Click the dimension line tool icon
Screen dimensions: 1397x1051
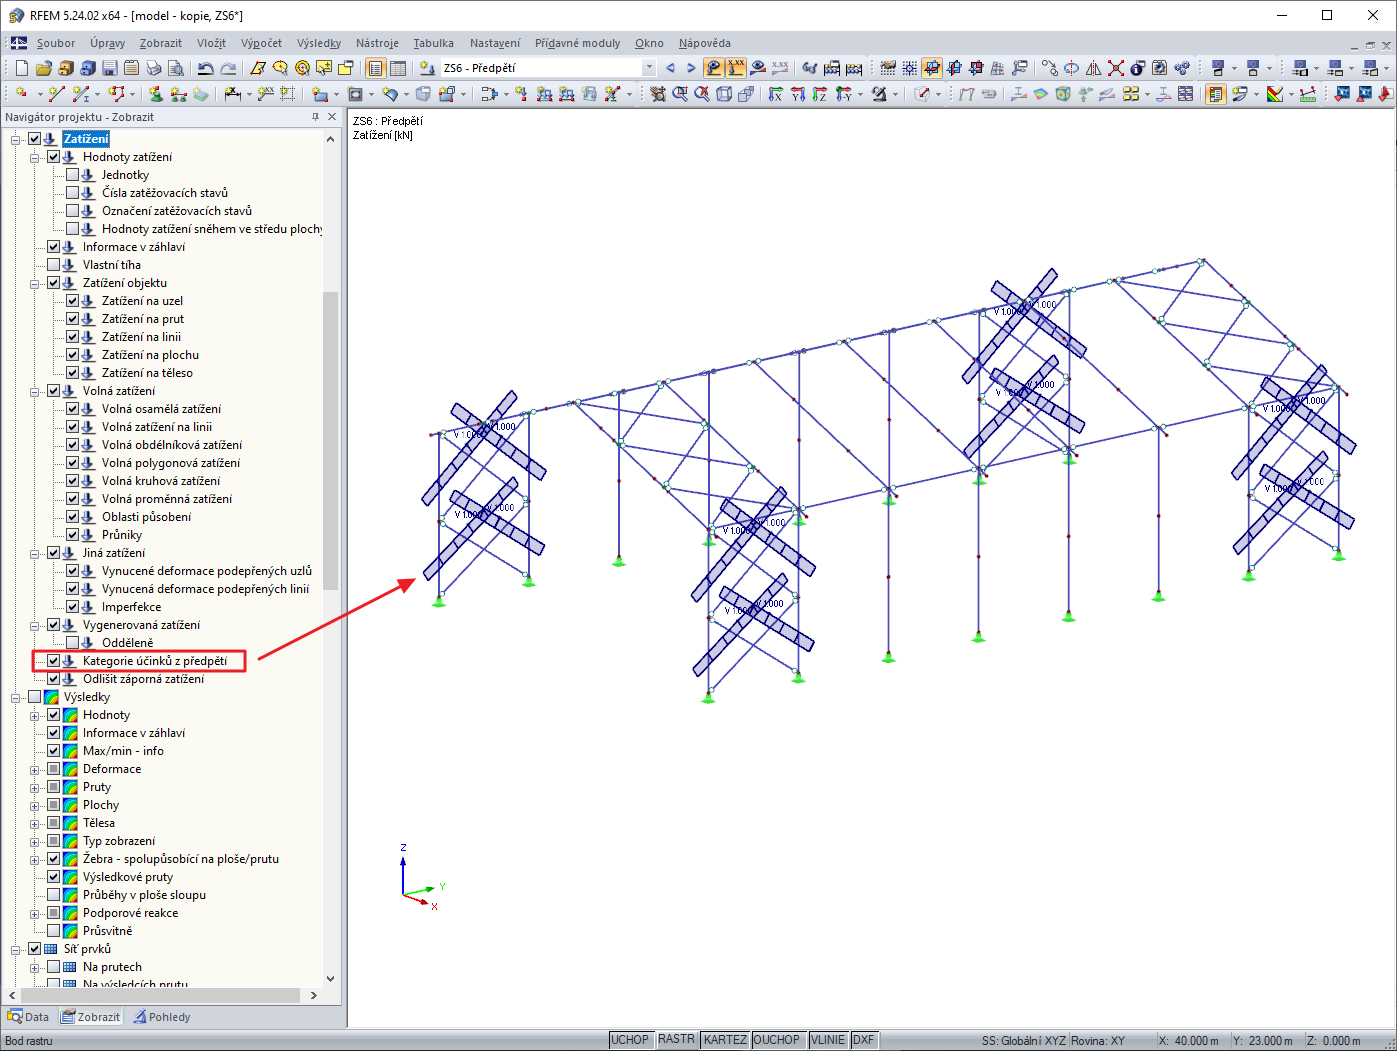coord(231,94)
